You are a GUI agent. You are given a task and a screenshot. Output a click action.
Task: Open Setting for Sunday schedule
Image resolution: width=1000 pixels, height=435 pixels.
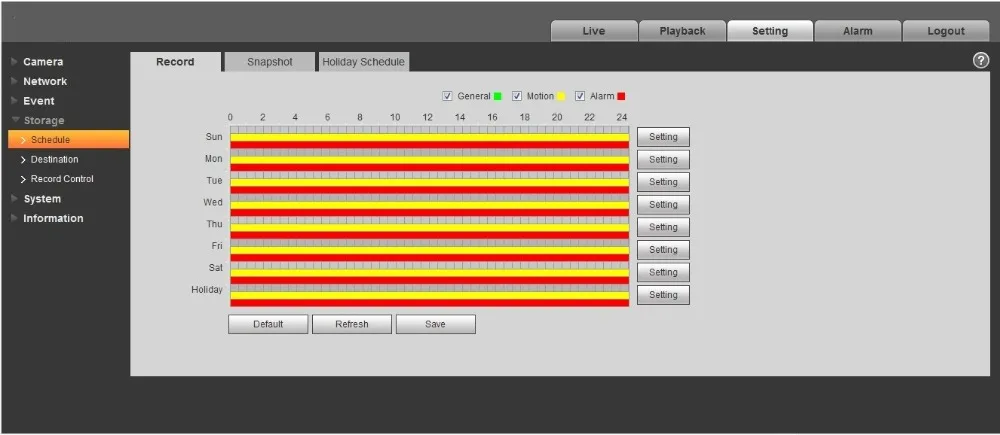663,137
